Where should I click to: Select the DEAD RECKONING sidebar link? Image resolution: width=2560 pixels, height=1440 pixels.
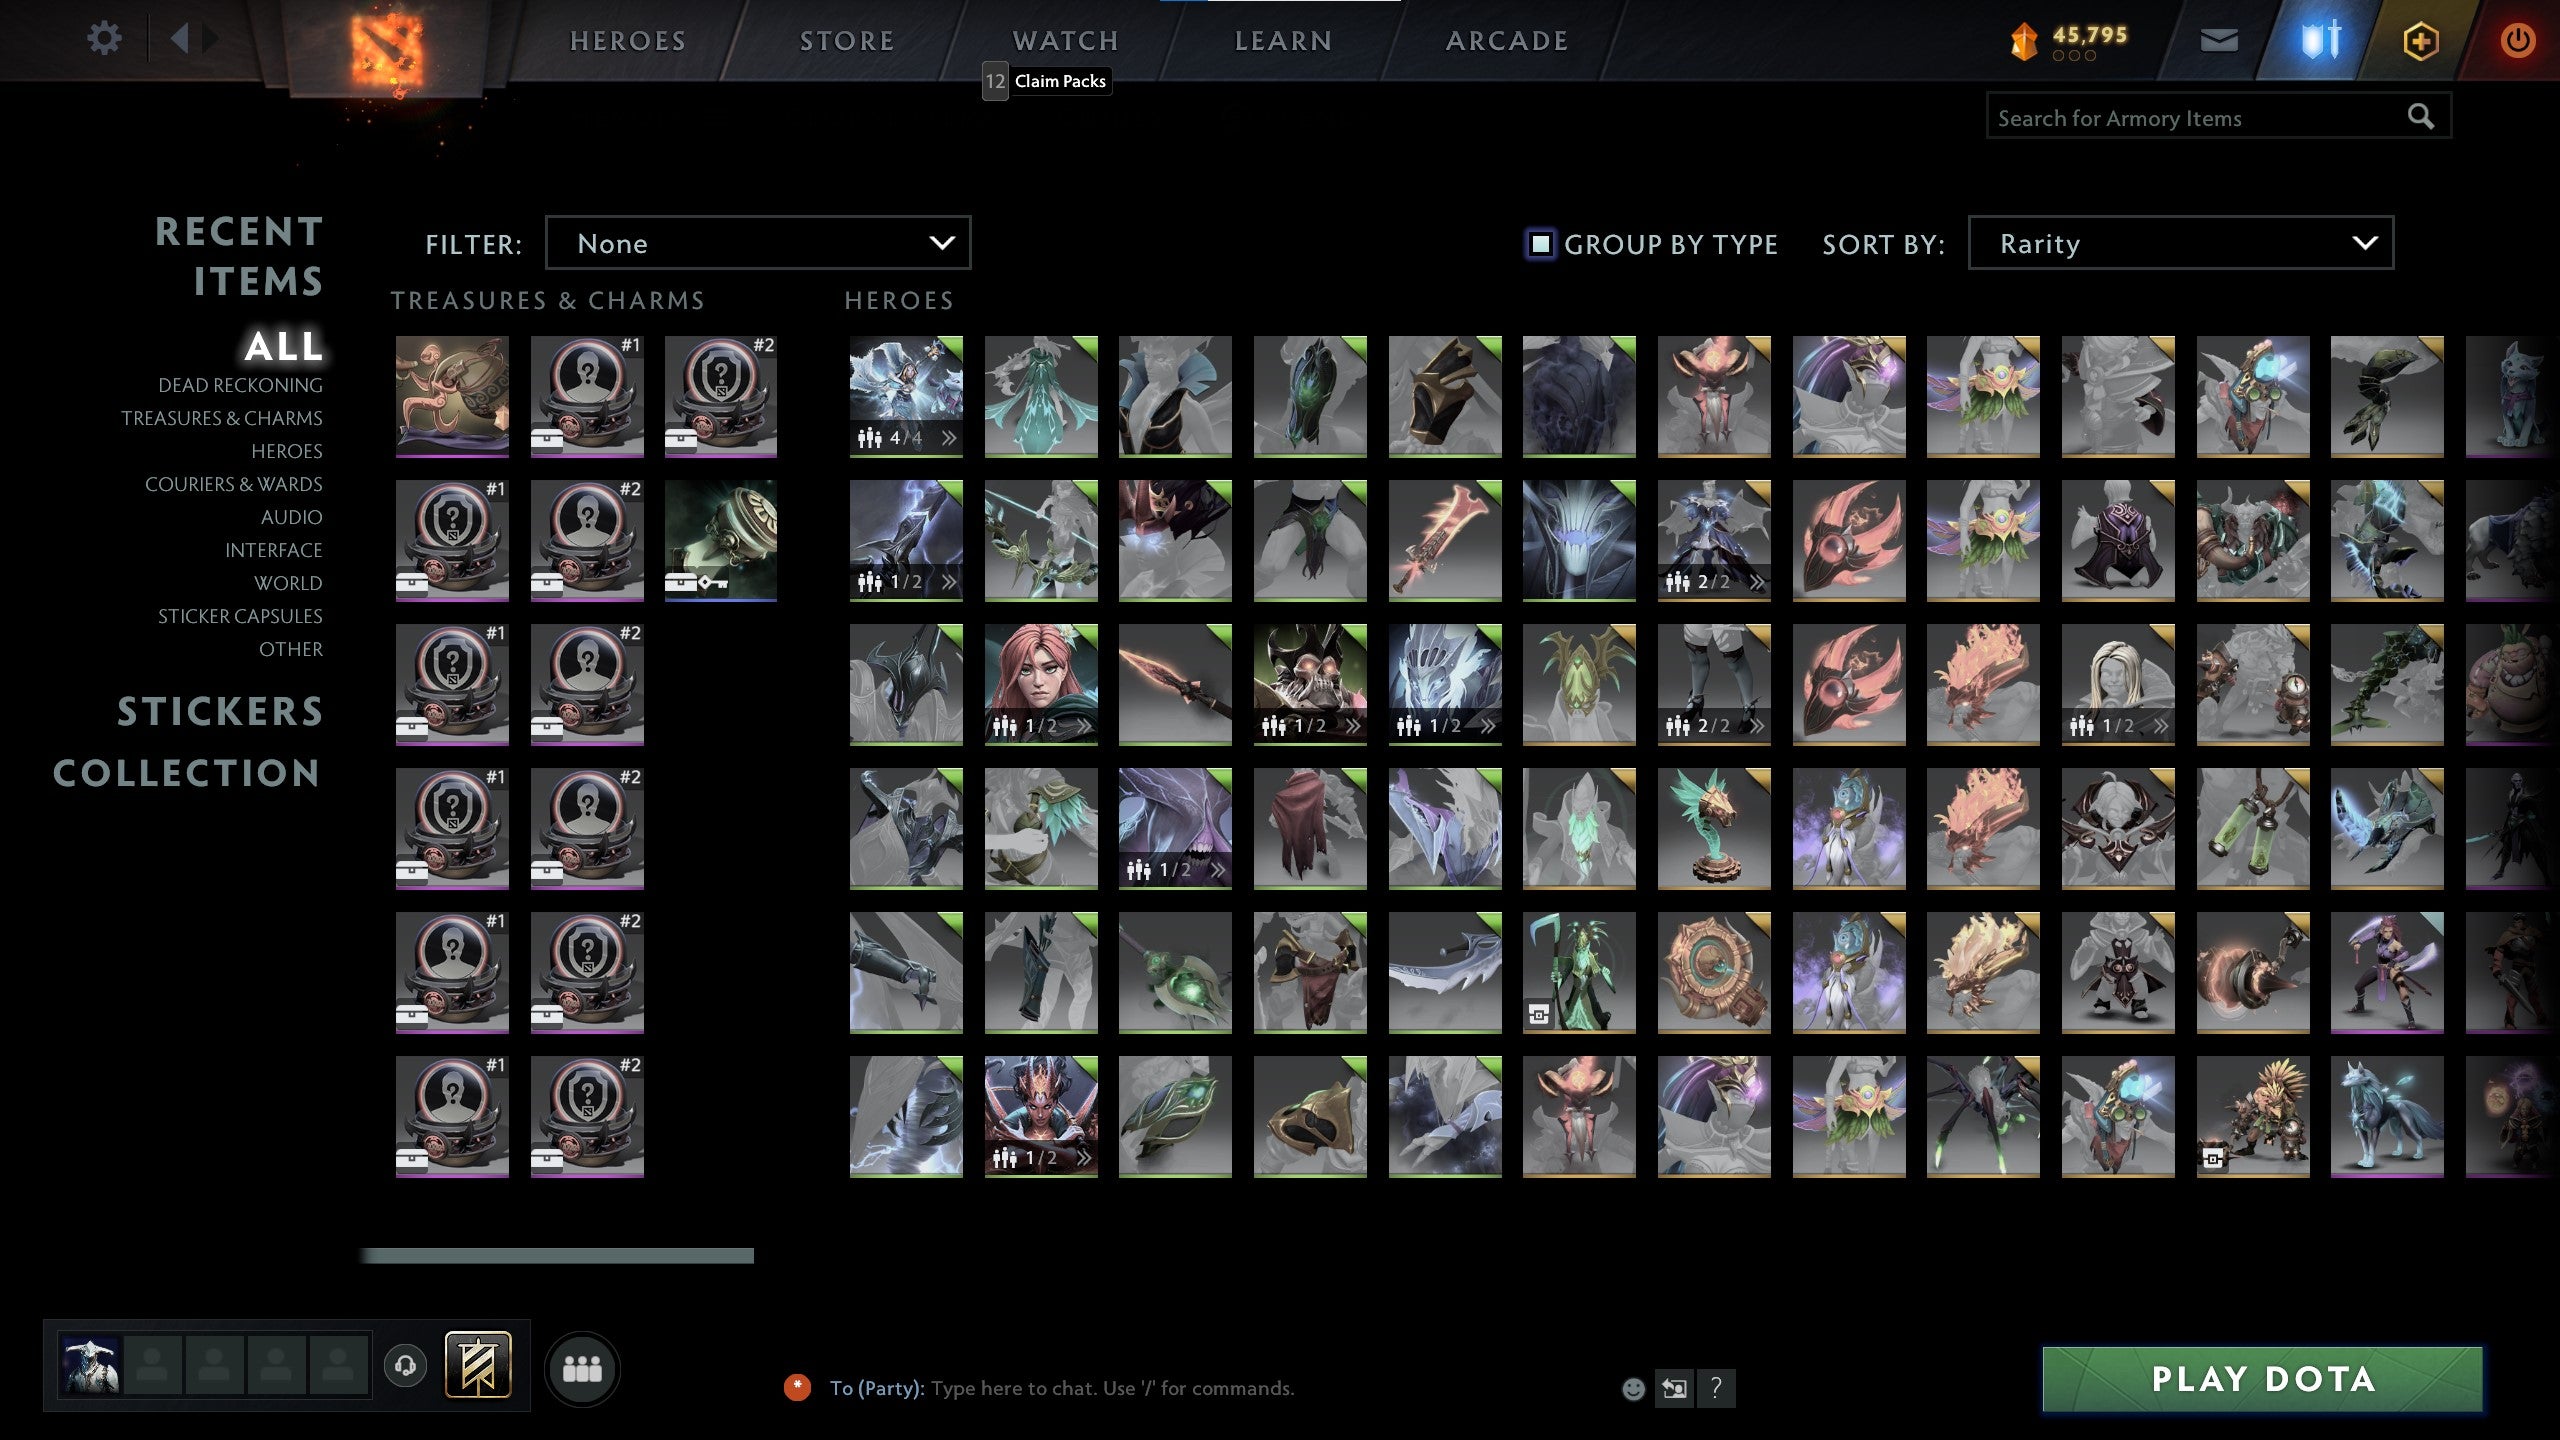pos(240,385)
